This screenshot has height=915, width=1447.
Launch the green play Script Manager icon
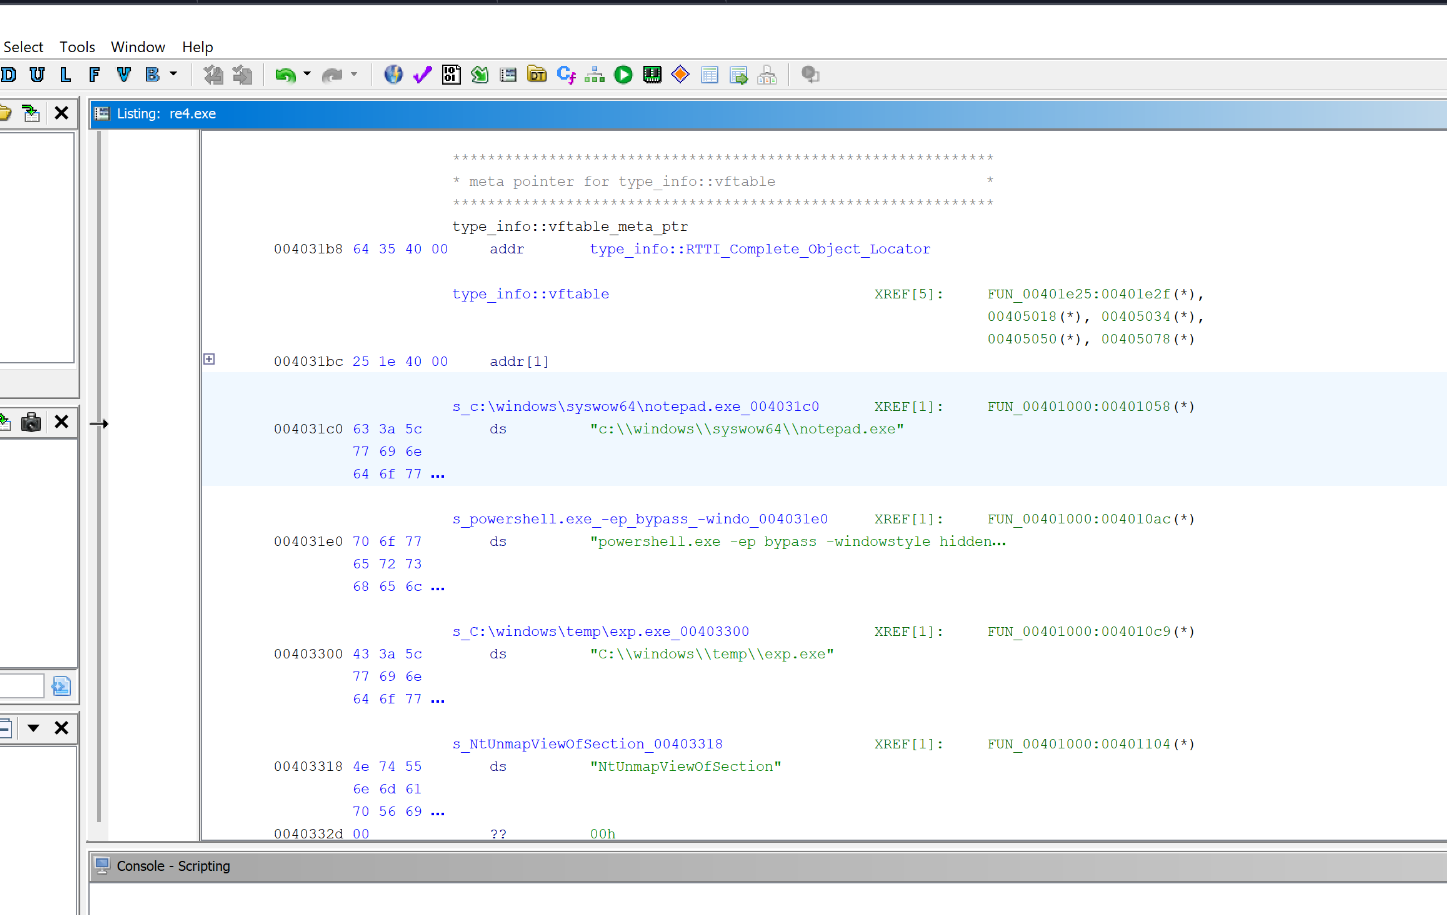pyautogui.click(x=623, y=75)
